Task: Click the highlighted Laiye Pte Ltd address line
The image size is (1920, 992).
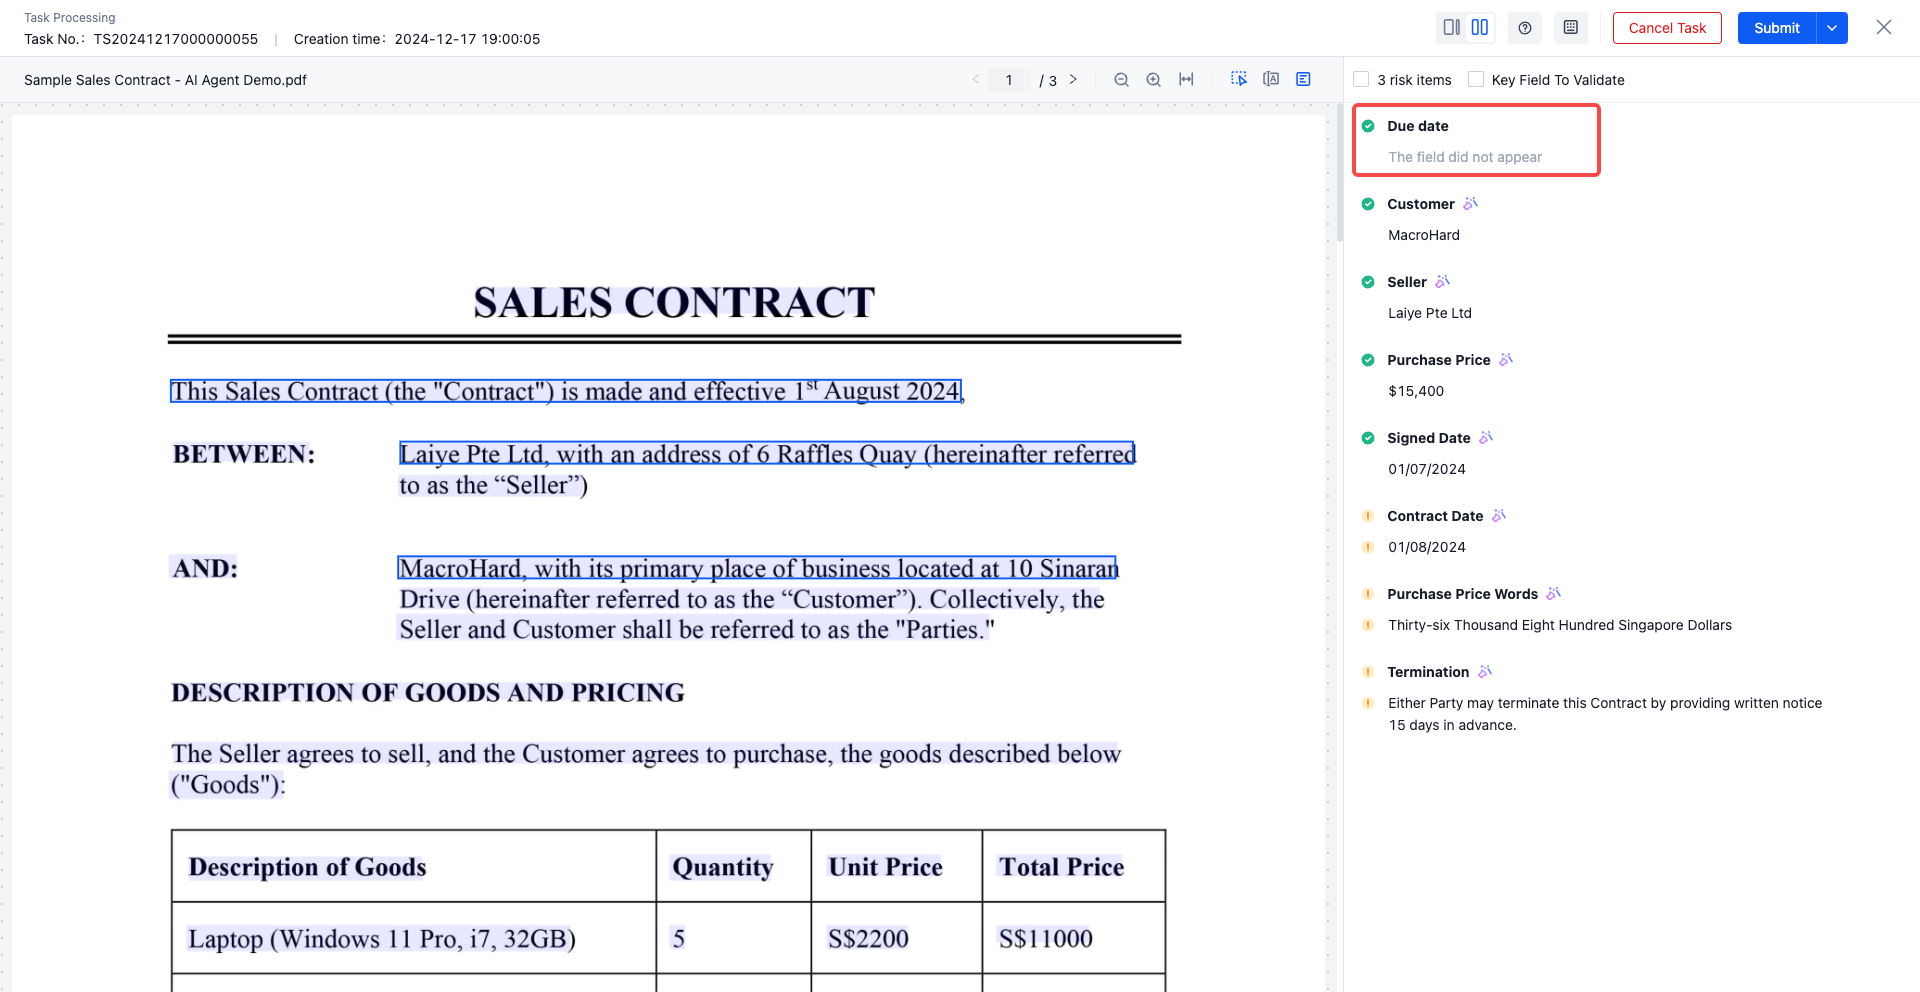Action: pos(767,454)
